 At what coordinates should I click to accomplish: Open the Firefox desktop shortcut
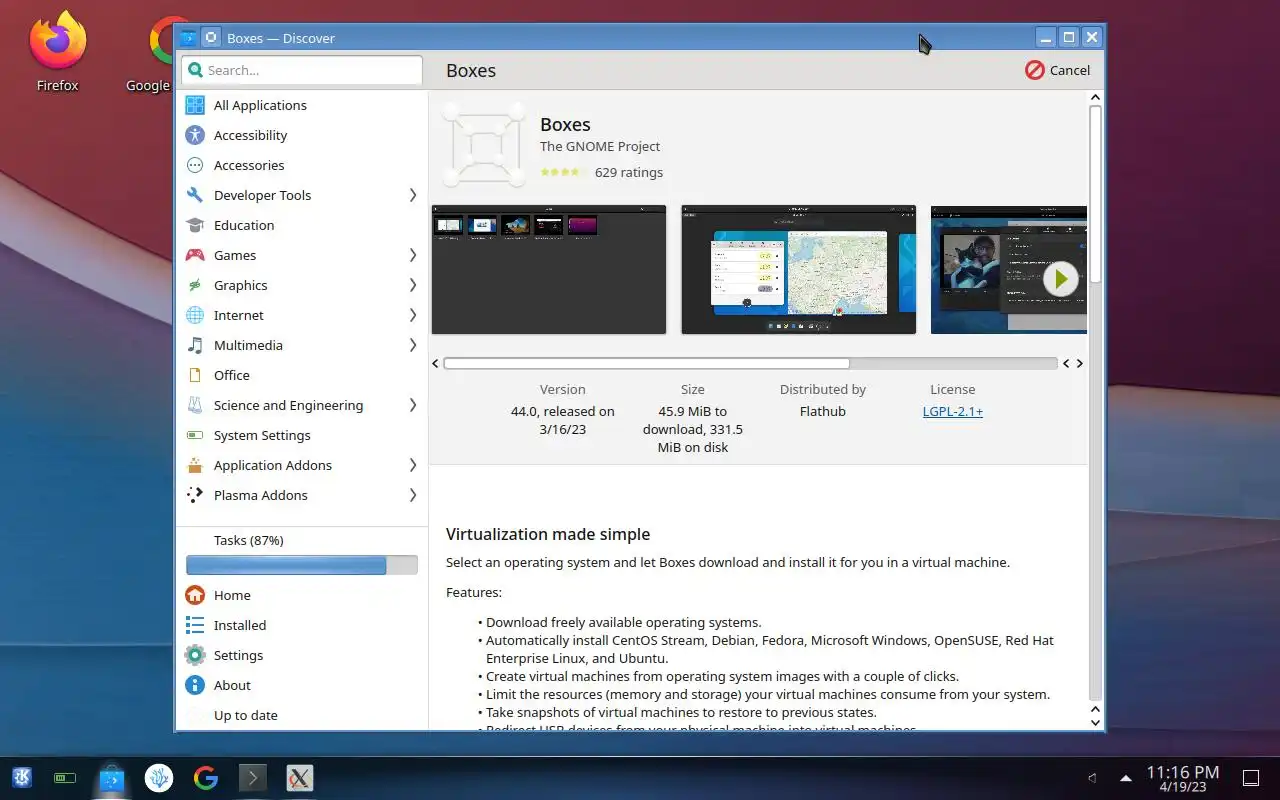click(x=57, y=52)
